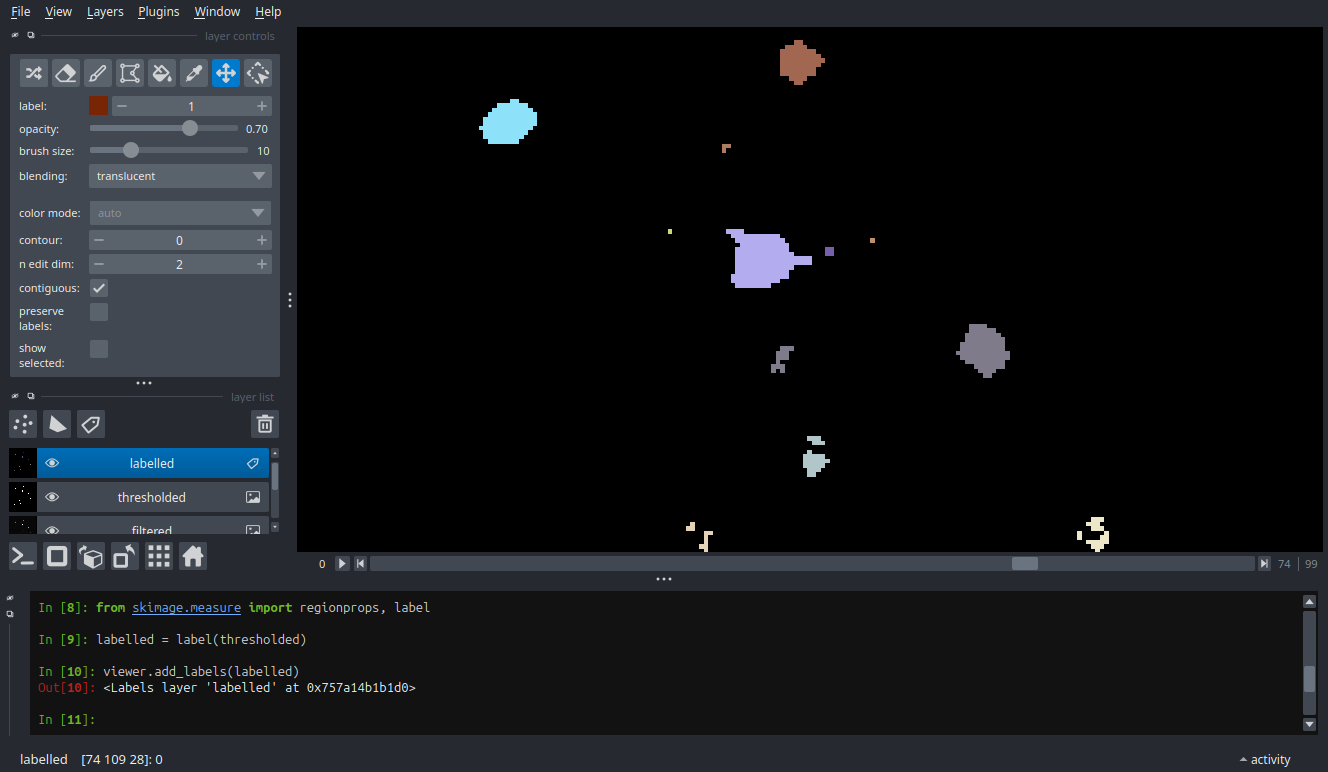Toggle the IPython console panel
This screenshot has height=772, width=1328.
point(22,556)
